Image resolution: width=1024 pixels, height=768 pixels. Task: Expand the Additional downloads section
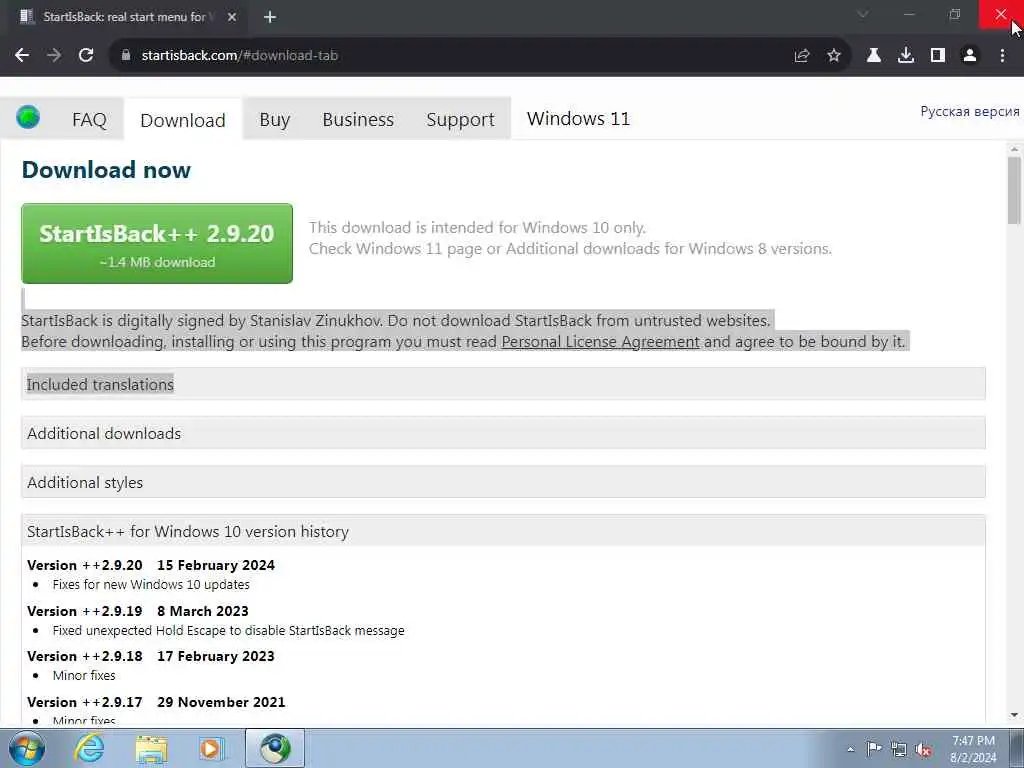(503, 433)
